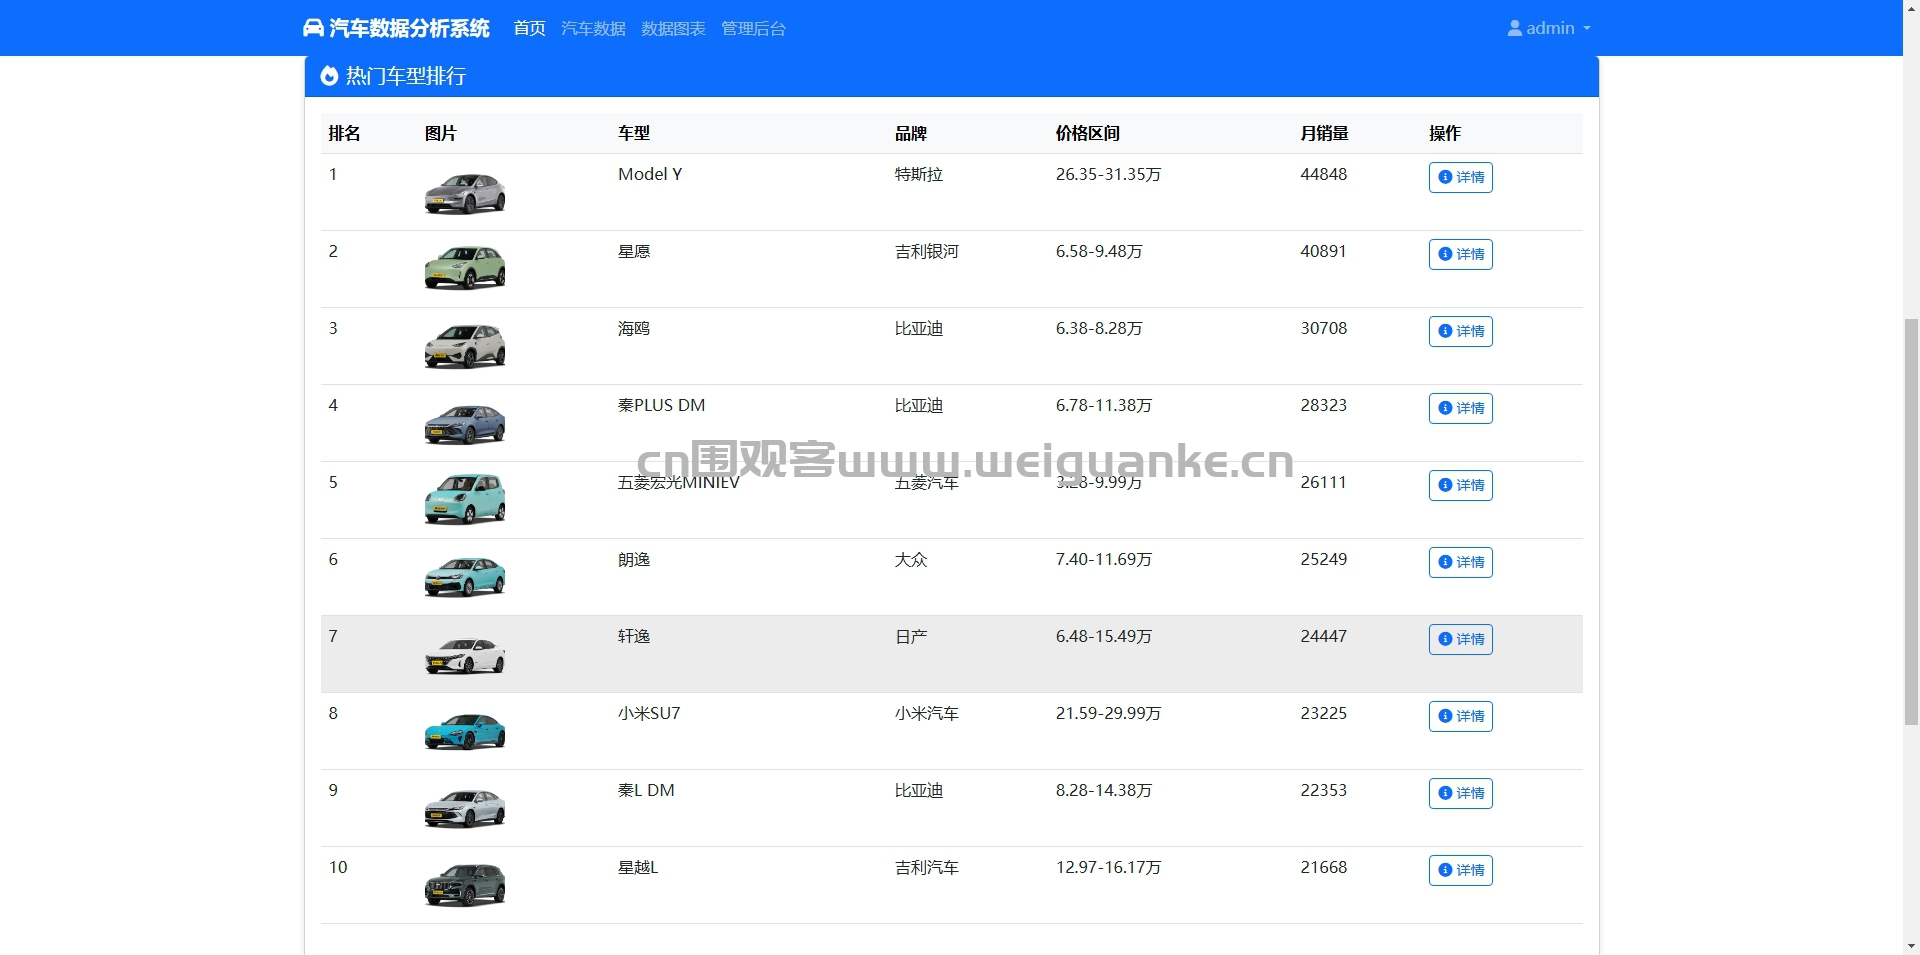Select price 21.59-29.99万
1920x955 pixels.
(x=1108, y=713)
